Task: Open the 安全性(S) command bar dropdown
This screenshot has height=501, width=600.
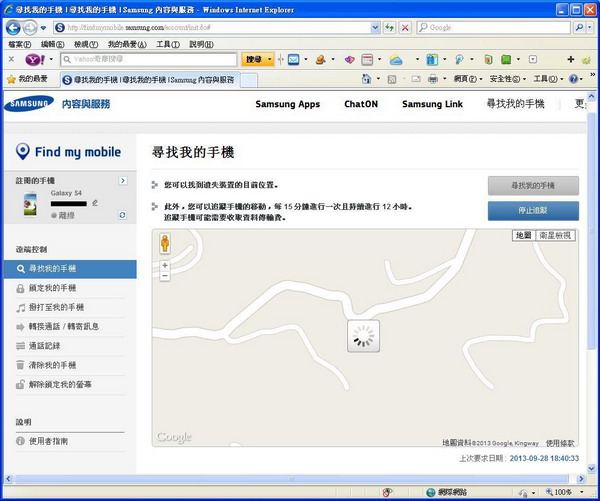Action: (x=508, y=79)
